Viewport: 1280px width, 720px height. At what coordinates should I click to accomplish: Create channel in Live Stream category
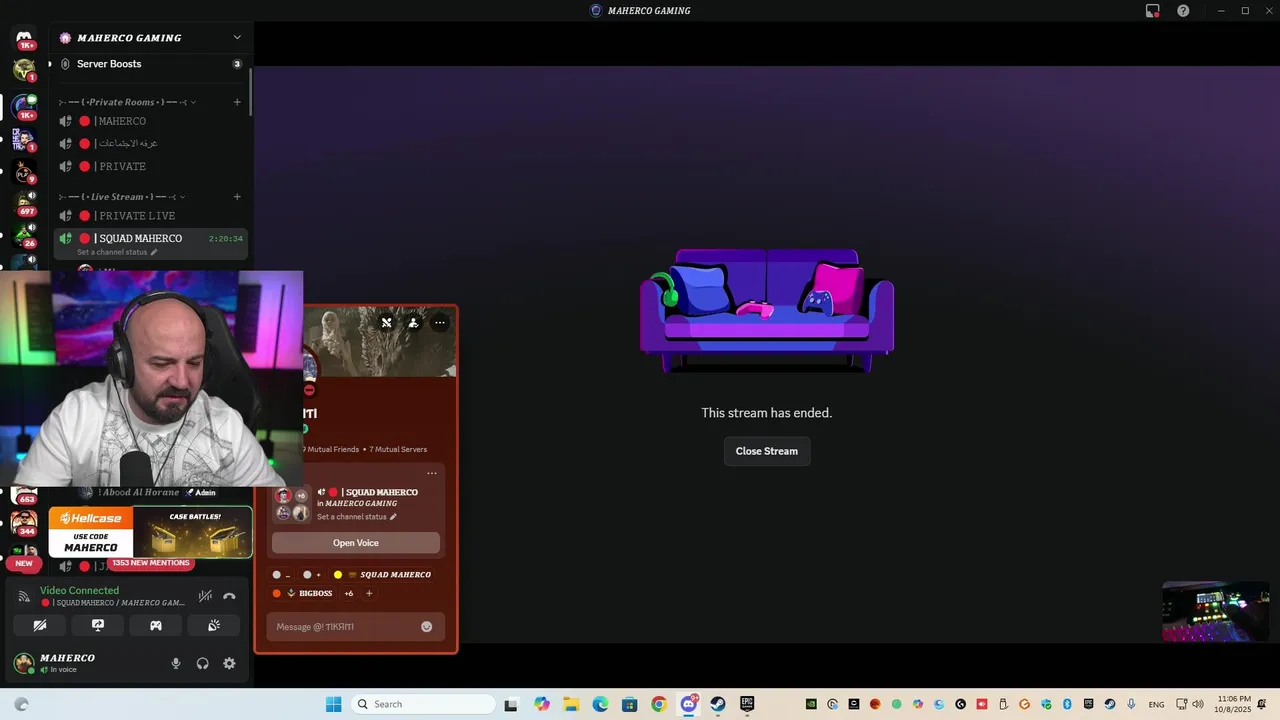coord(237,197)
